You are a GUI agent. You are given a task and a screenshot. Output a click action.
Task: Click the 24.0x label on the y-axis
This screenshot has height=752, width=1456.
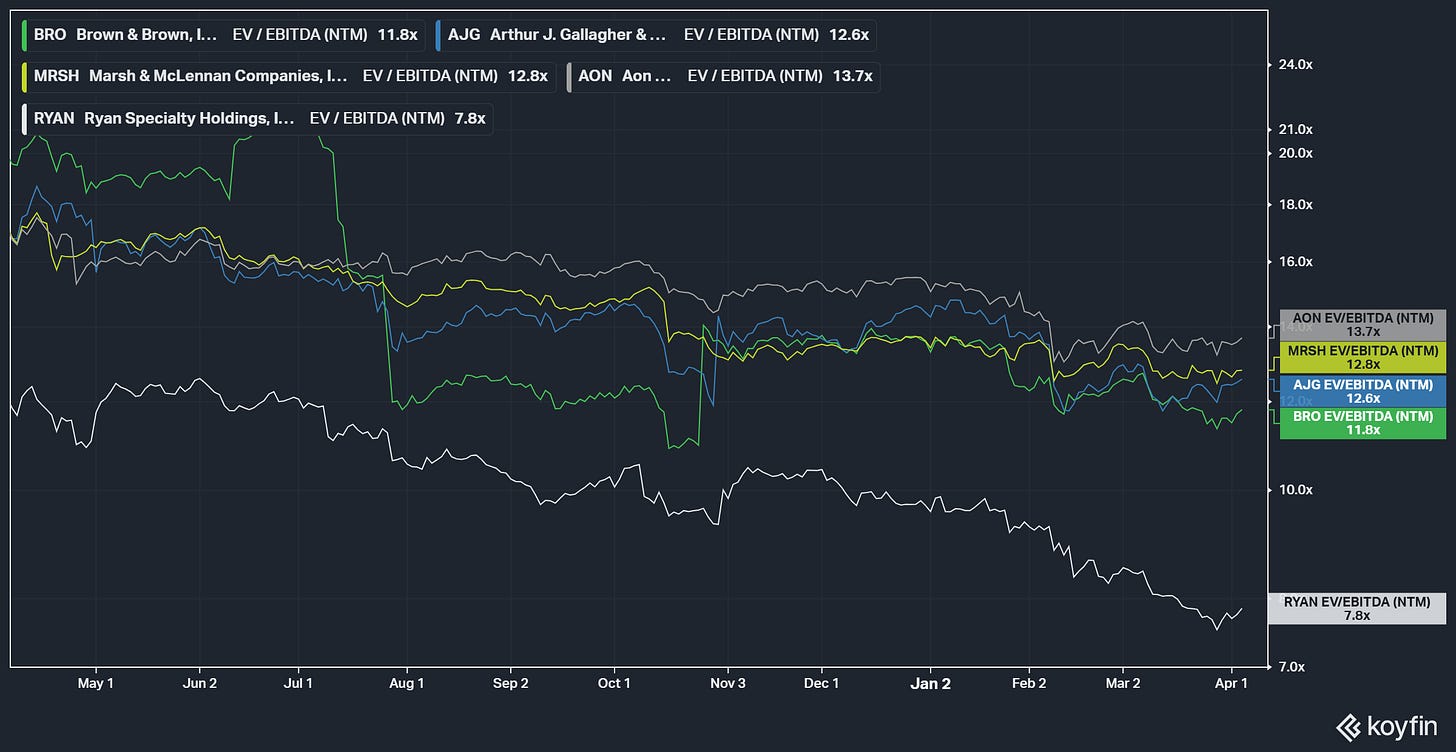pyautogui.click(x=1296, y=65)
